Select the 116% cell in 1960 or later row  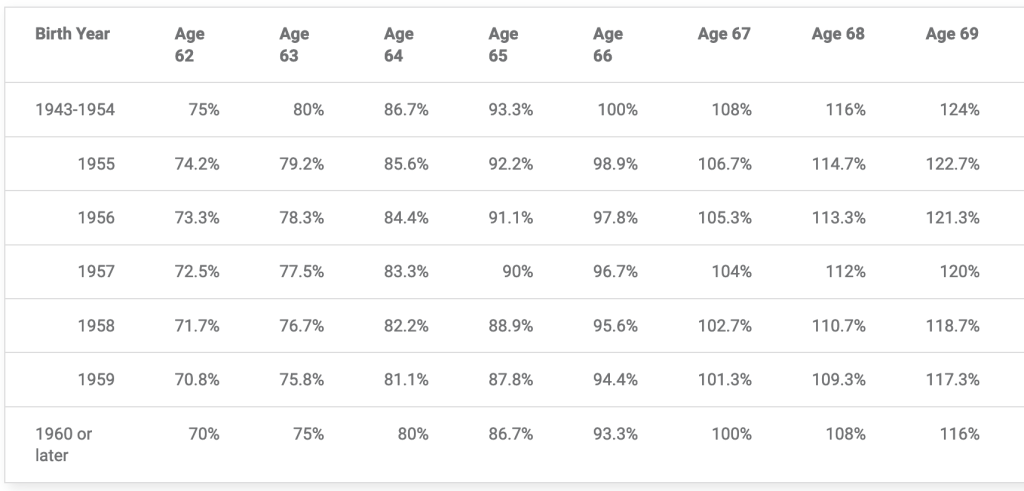pos(960,434)
